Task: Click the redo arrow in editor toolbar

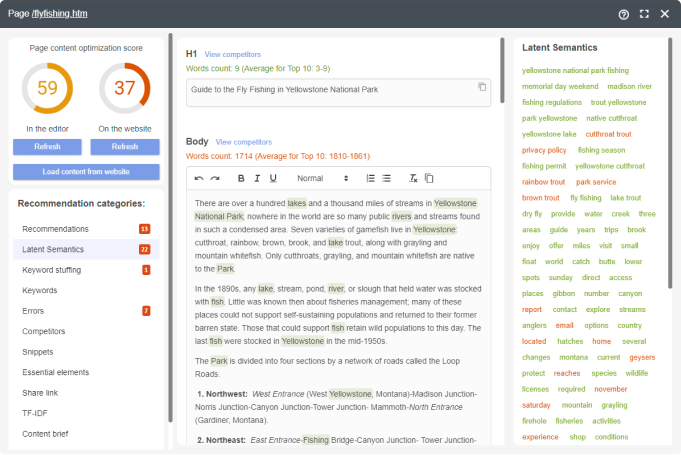Action: click(x=215, y=178)
